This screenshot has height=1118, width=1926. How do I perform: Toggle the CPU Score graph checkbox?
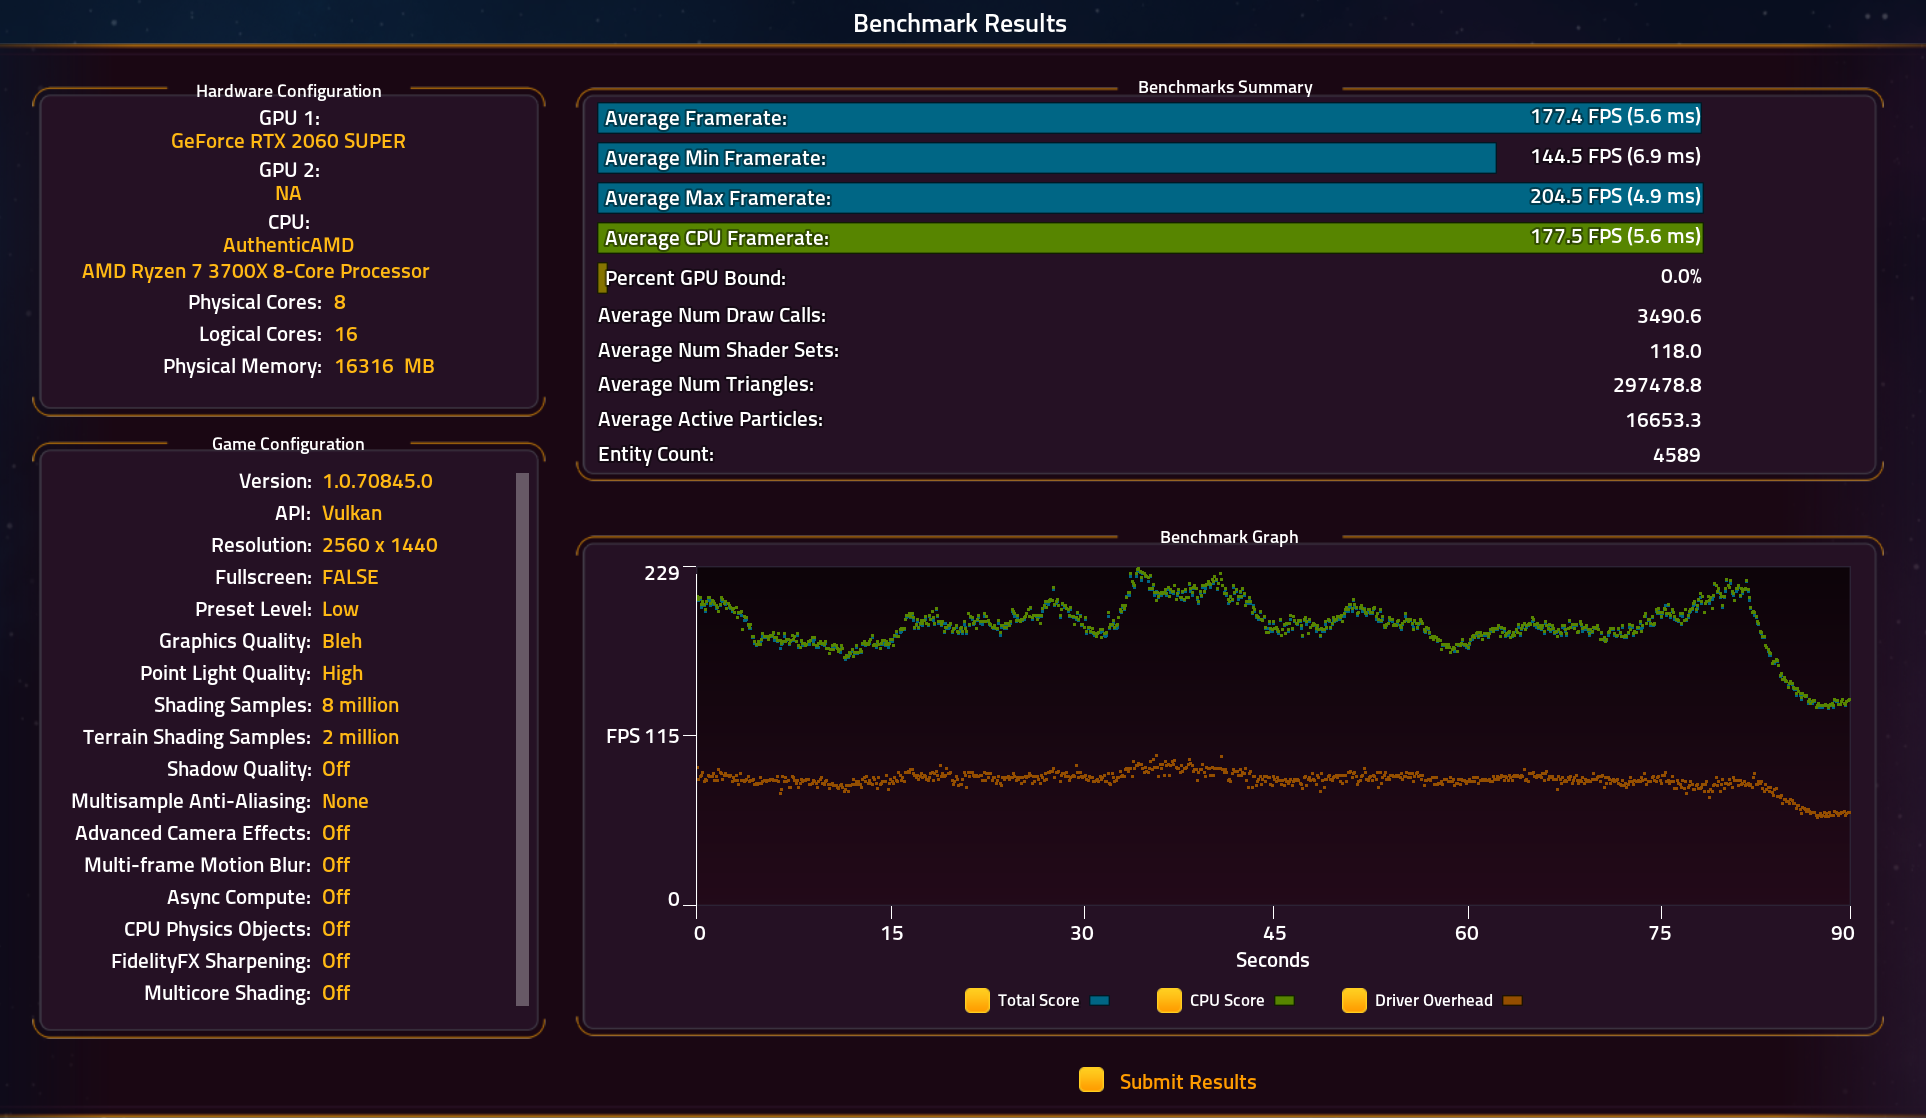(1169, 1000)
